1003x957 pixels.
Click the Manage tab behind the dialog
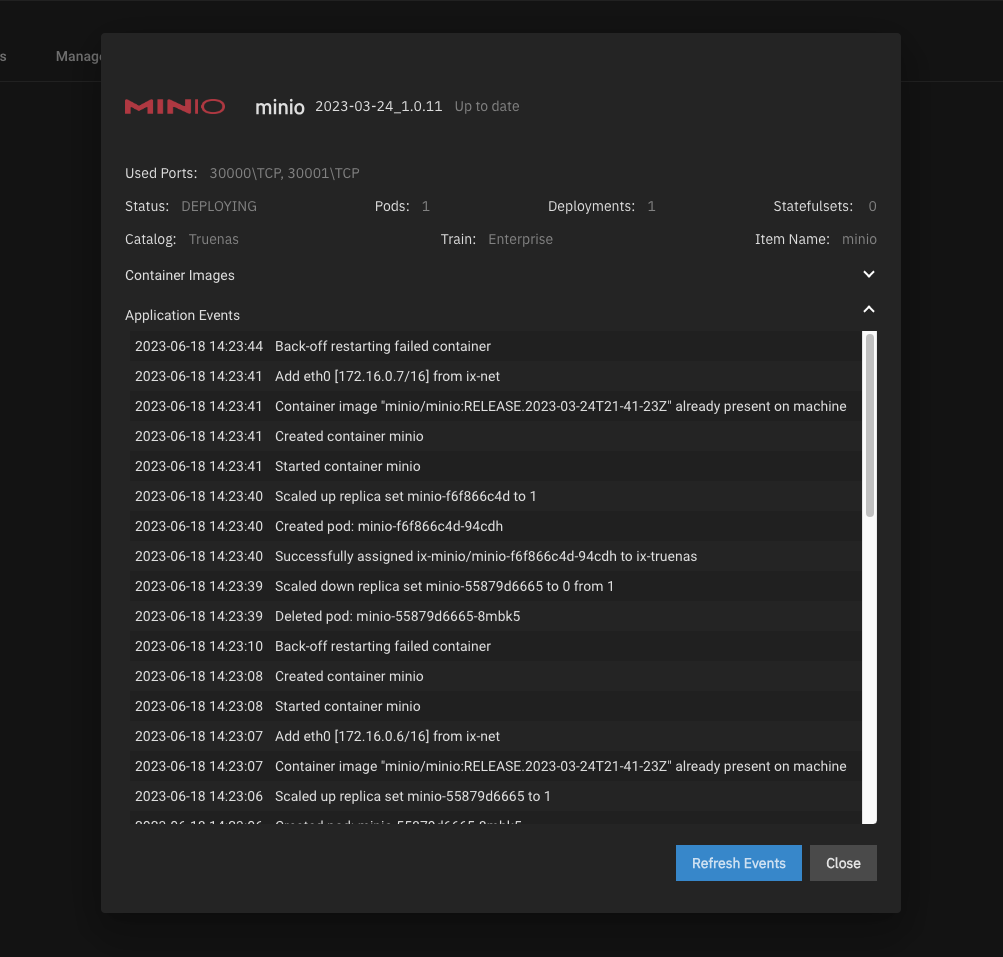[78, 56]
